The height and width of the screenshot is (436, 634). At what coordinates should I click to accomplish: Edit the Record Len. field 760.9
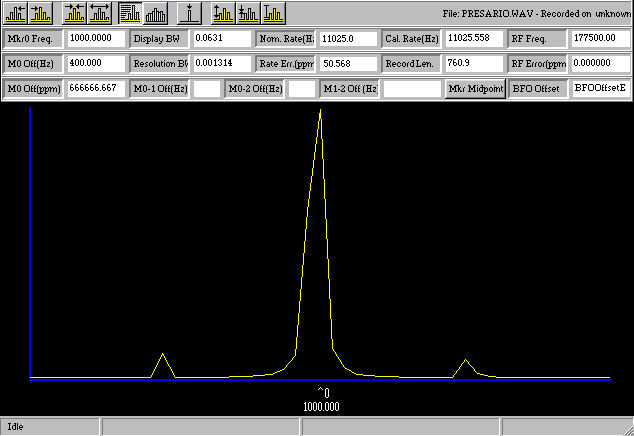tap(474, 63)
